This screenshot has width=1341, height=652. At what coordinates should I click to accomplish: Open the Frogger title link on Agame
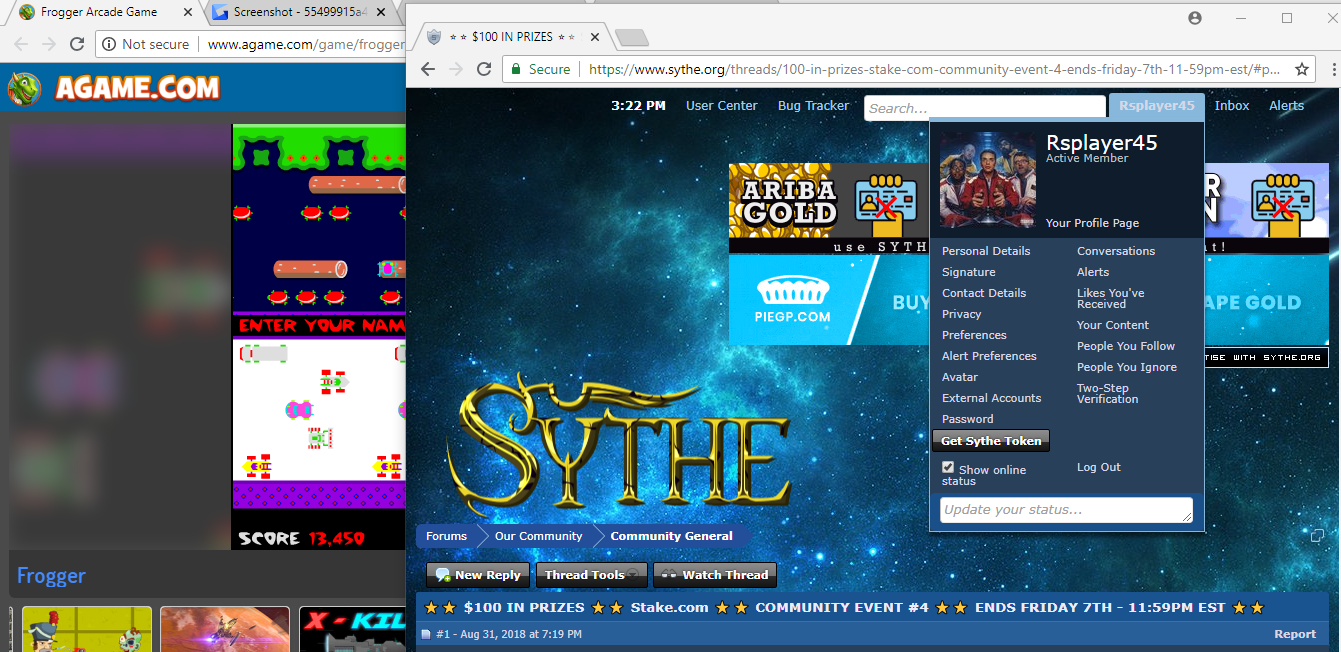point(51,576)
